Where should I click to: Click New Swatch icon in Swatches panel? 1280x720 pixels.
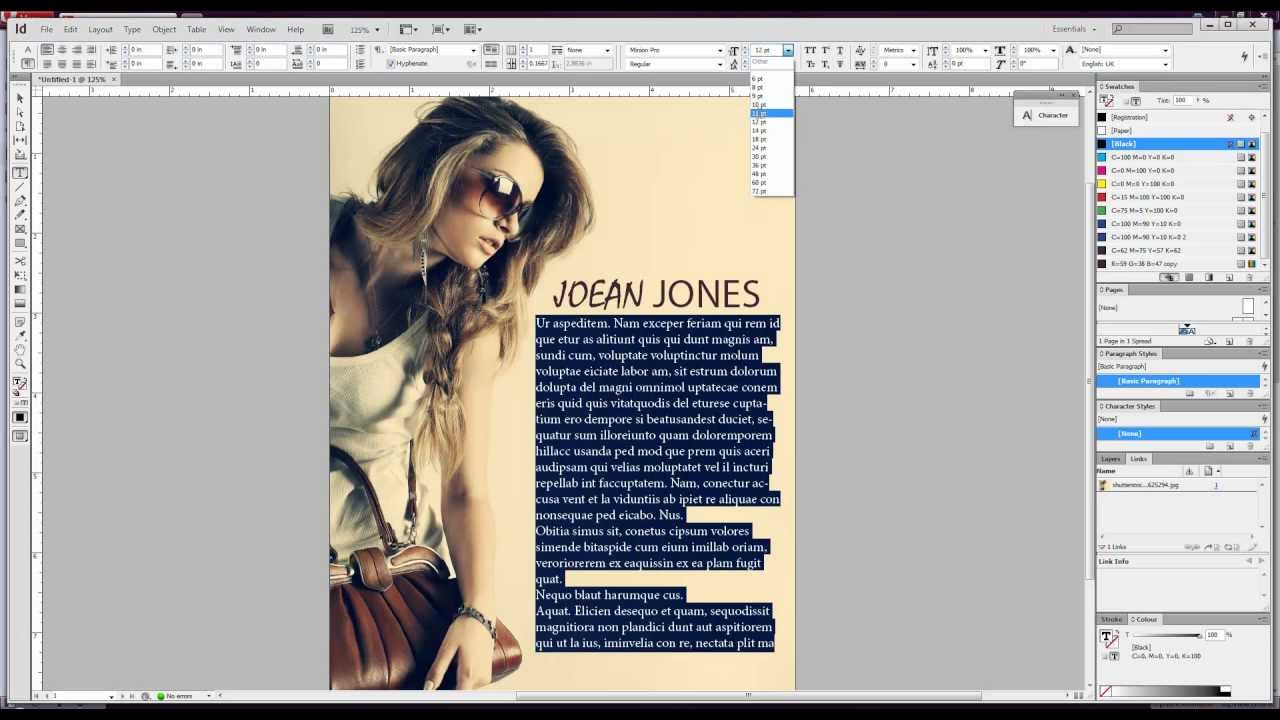[x=1230, y=277]
